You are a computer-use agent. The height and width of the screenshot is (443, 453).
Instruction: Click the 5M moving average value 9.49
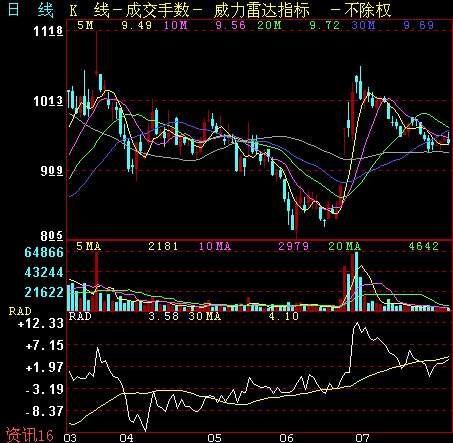pos(137,25)
